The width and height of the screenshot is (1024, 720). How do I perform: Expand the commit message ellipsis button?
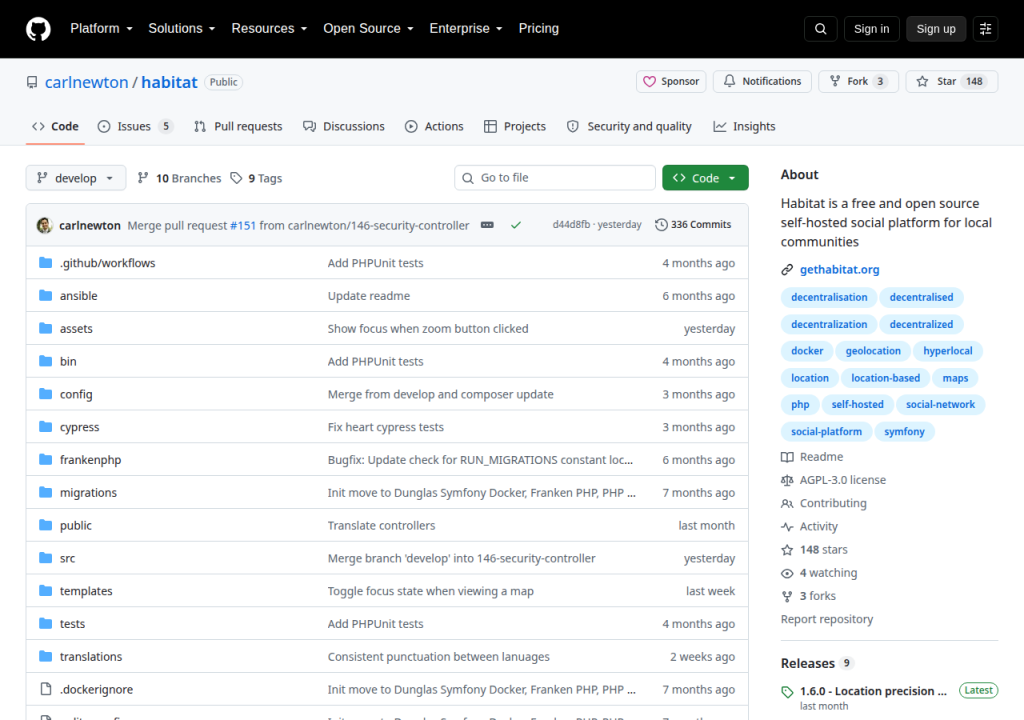click(x=487, y=225)
